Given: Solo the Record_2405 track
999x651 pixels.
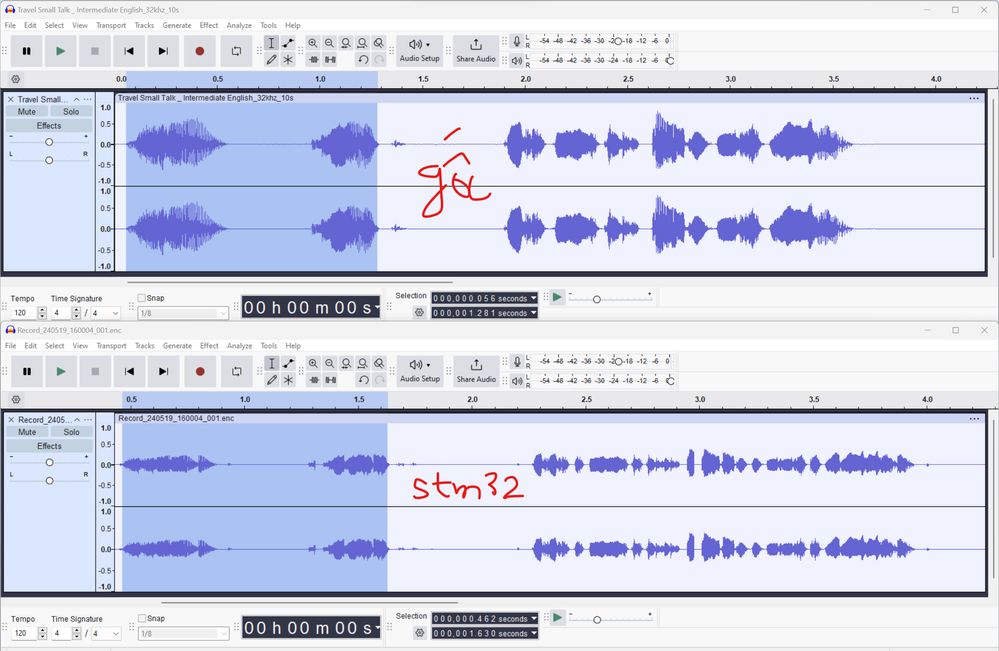Looking at the screenshot, I should pos(72,432).
